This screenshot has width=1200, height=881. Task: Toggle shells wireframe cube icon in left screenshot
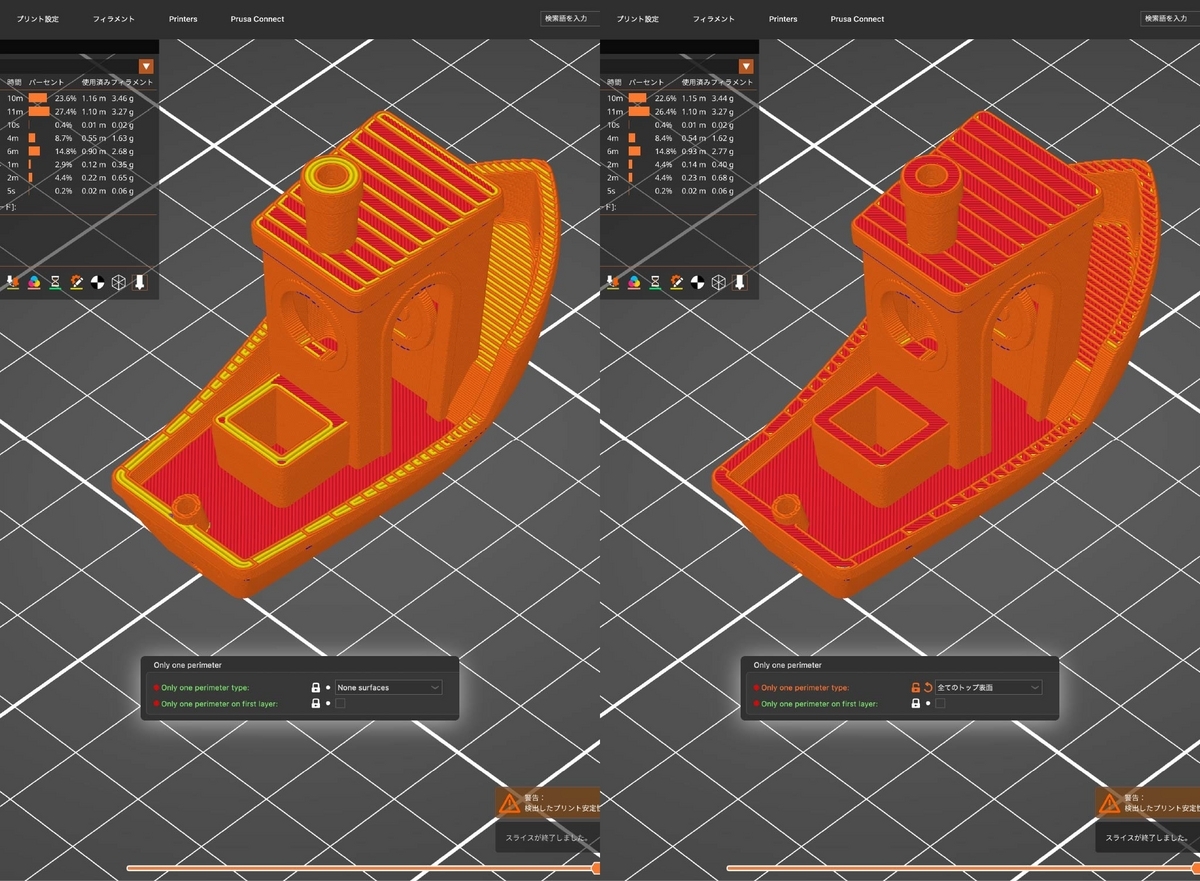coord(118,282)
